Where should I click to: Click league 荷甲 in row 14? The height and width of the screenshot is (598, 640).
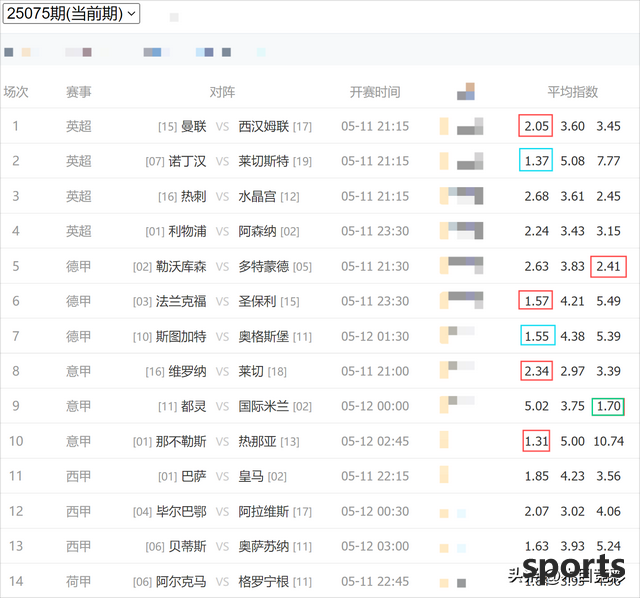pyautogui.click(x=79, y=581)
